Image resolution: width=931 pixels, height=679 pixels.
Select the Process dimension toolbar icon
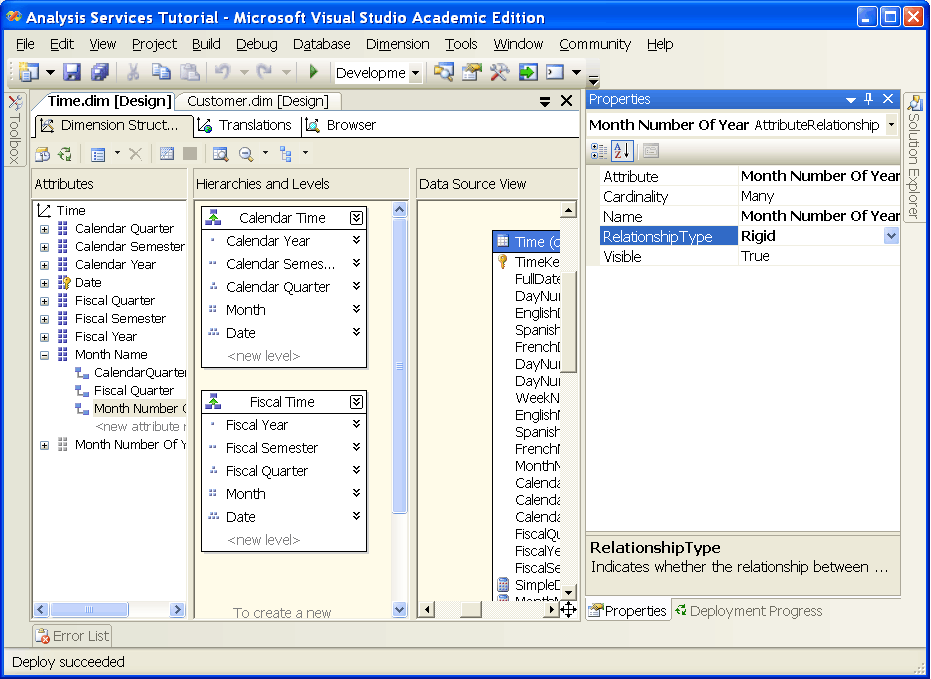[43, 152]
